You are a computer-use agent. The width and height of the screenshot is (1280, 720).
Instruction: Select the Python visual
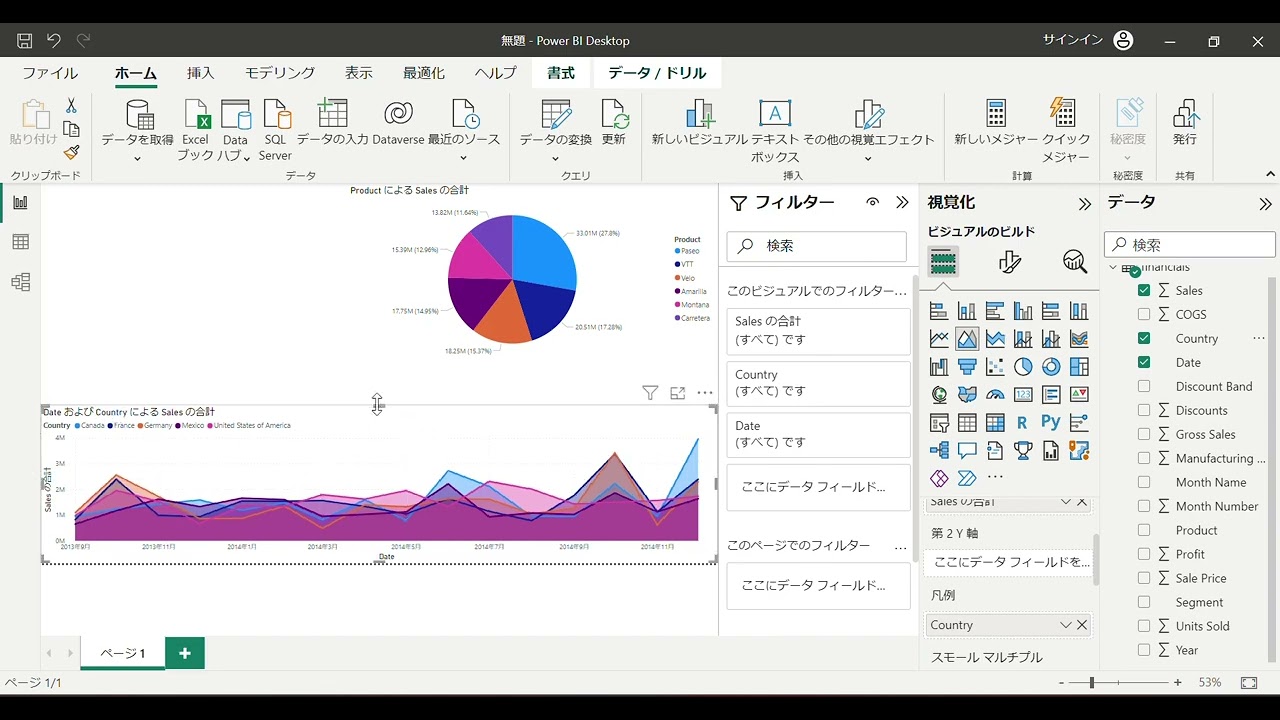(1051, 423)
